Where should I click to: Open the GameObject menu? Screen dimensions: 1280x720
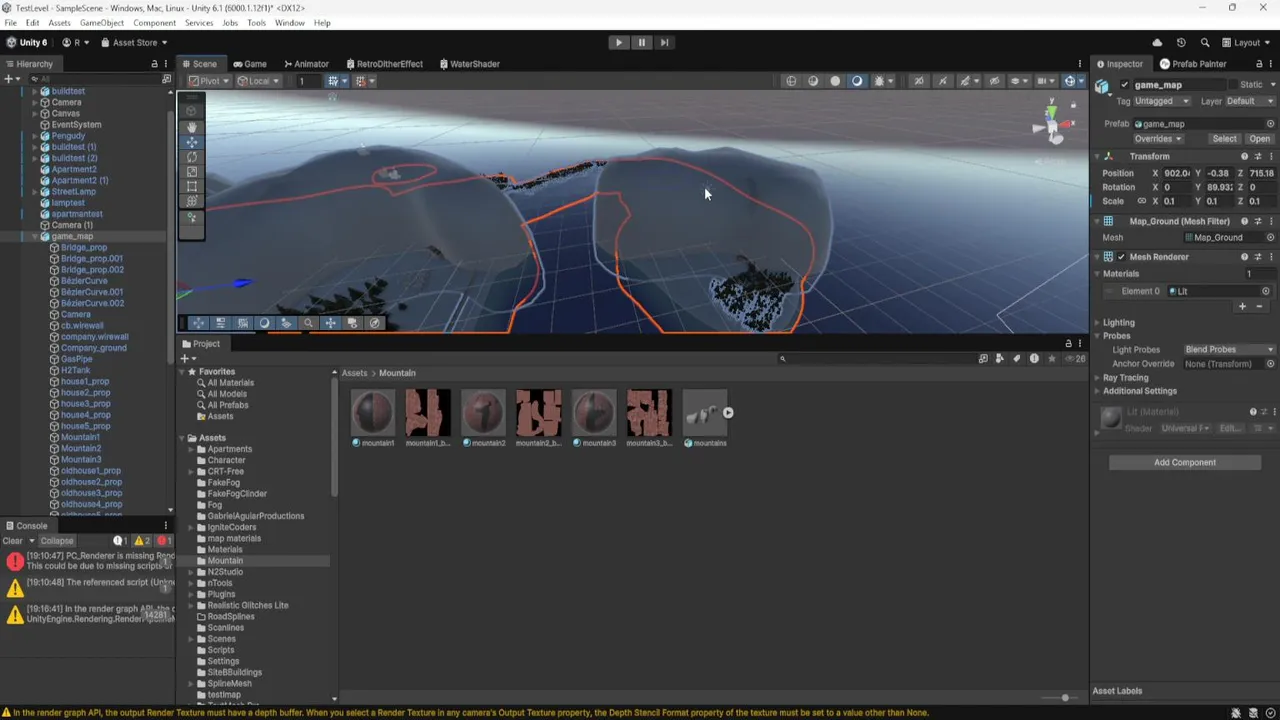tap(102, 22)
